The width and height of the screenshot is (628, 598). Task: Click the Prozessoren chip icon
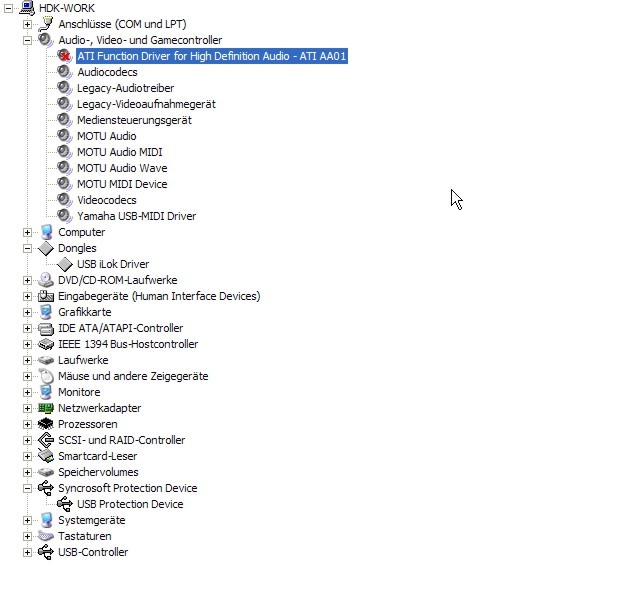click(46, 424)
